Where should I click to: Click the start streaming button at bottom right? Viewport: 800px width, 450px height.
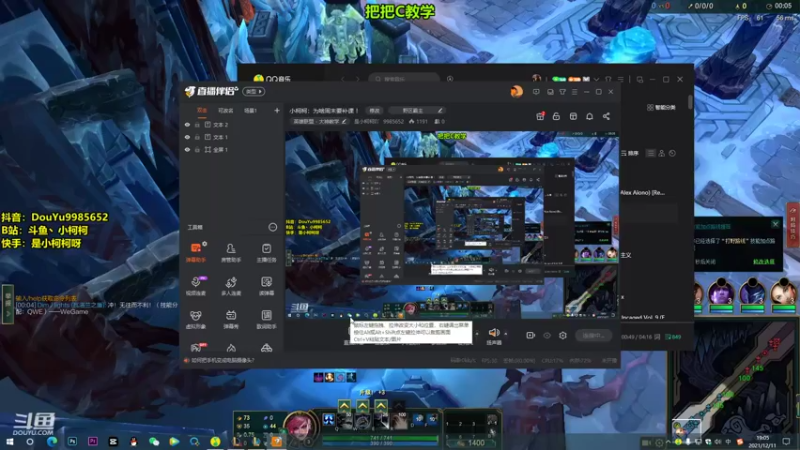[593, 335]
